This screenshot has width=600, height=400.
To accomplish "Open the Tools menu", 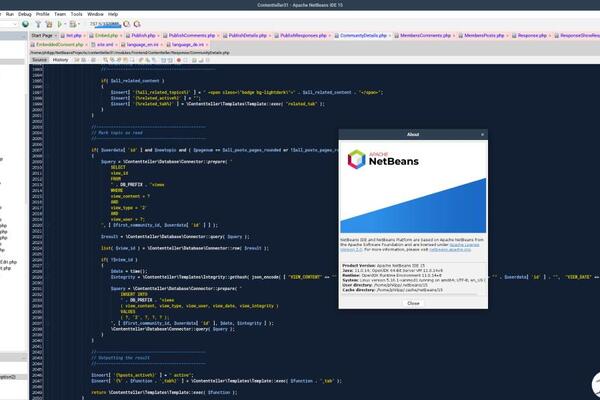I will click(77, 14).
